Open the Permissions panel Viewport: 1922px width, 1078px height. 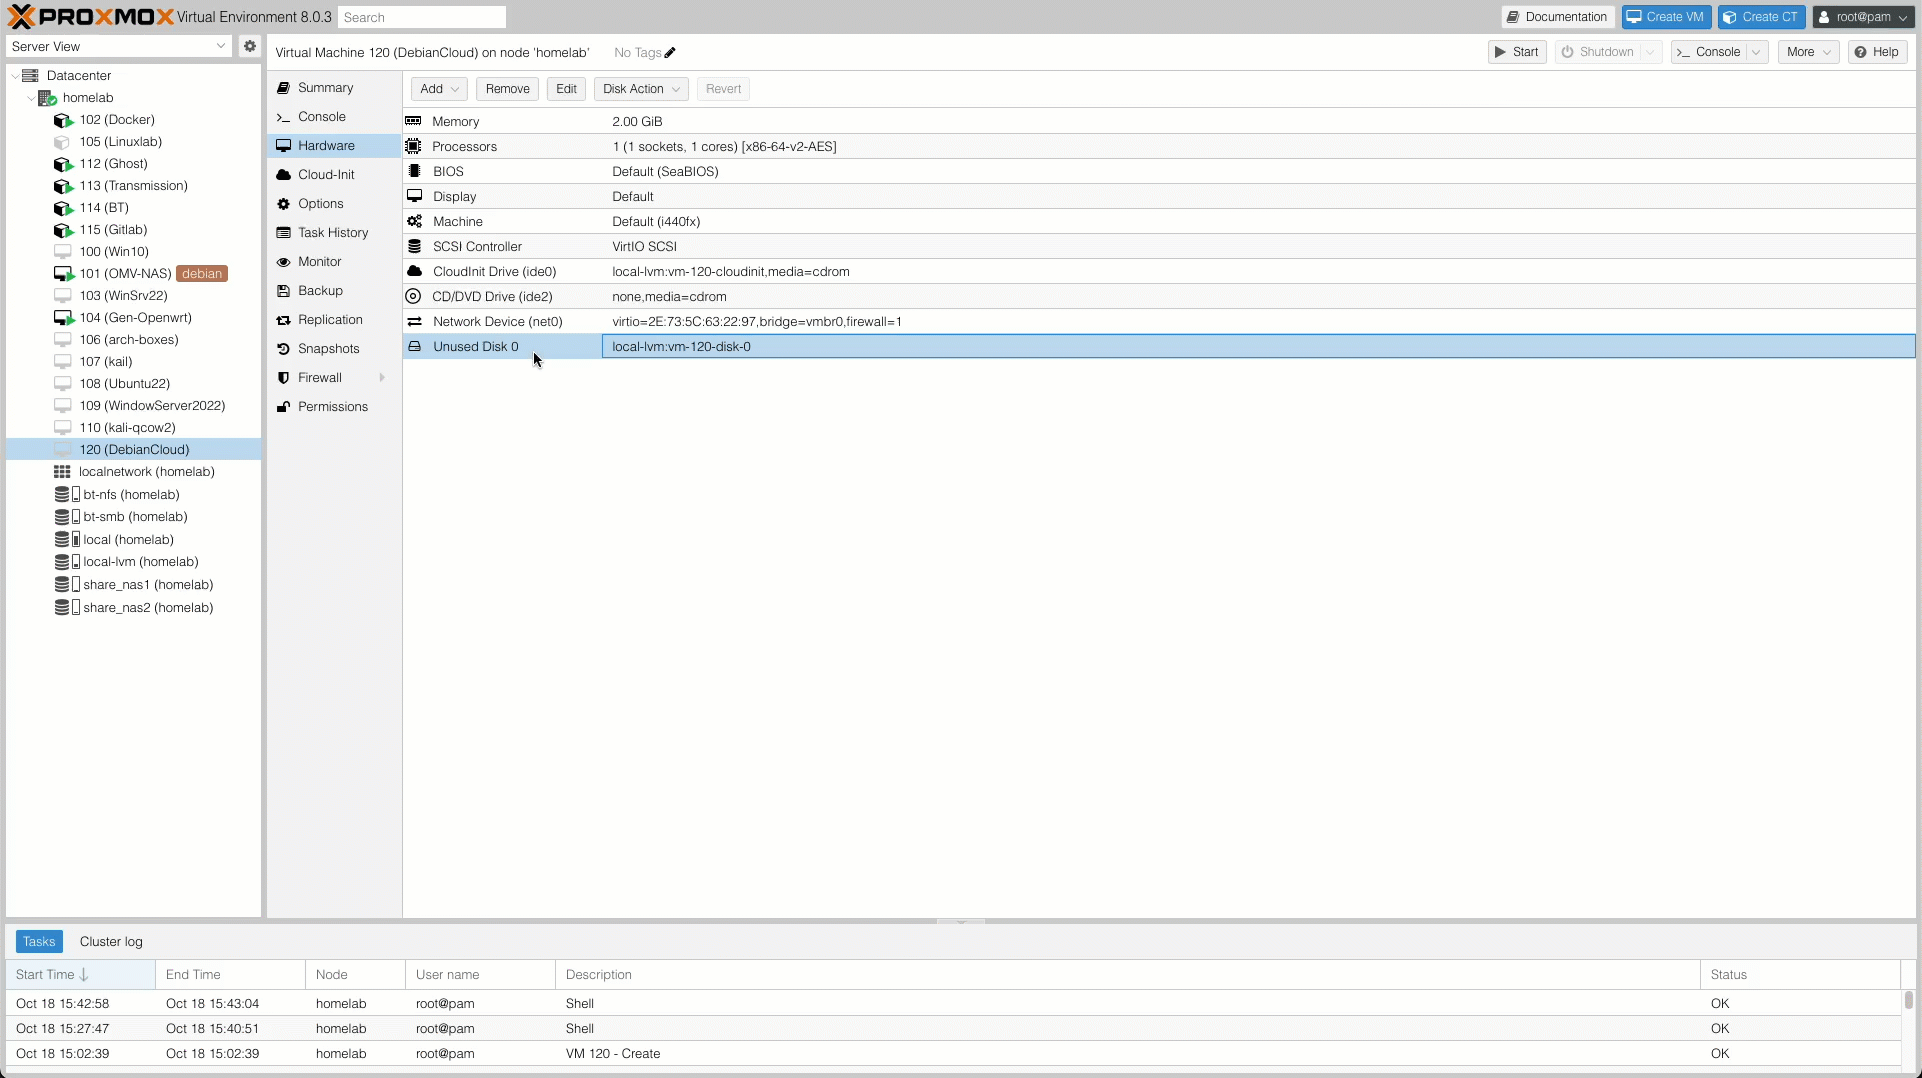[334, 407]
